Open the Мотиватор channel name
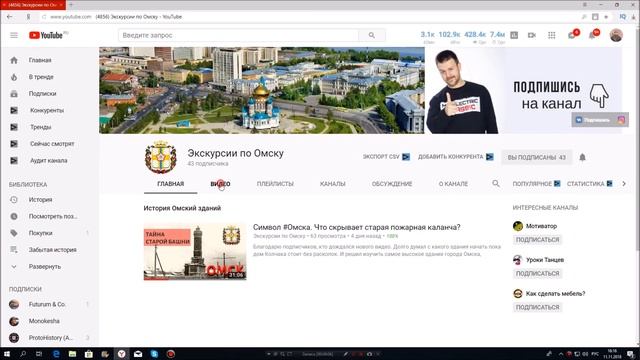 click(541, 226)
